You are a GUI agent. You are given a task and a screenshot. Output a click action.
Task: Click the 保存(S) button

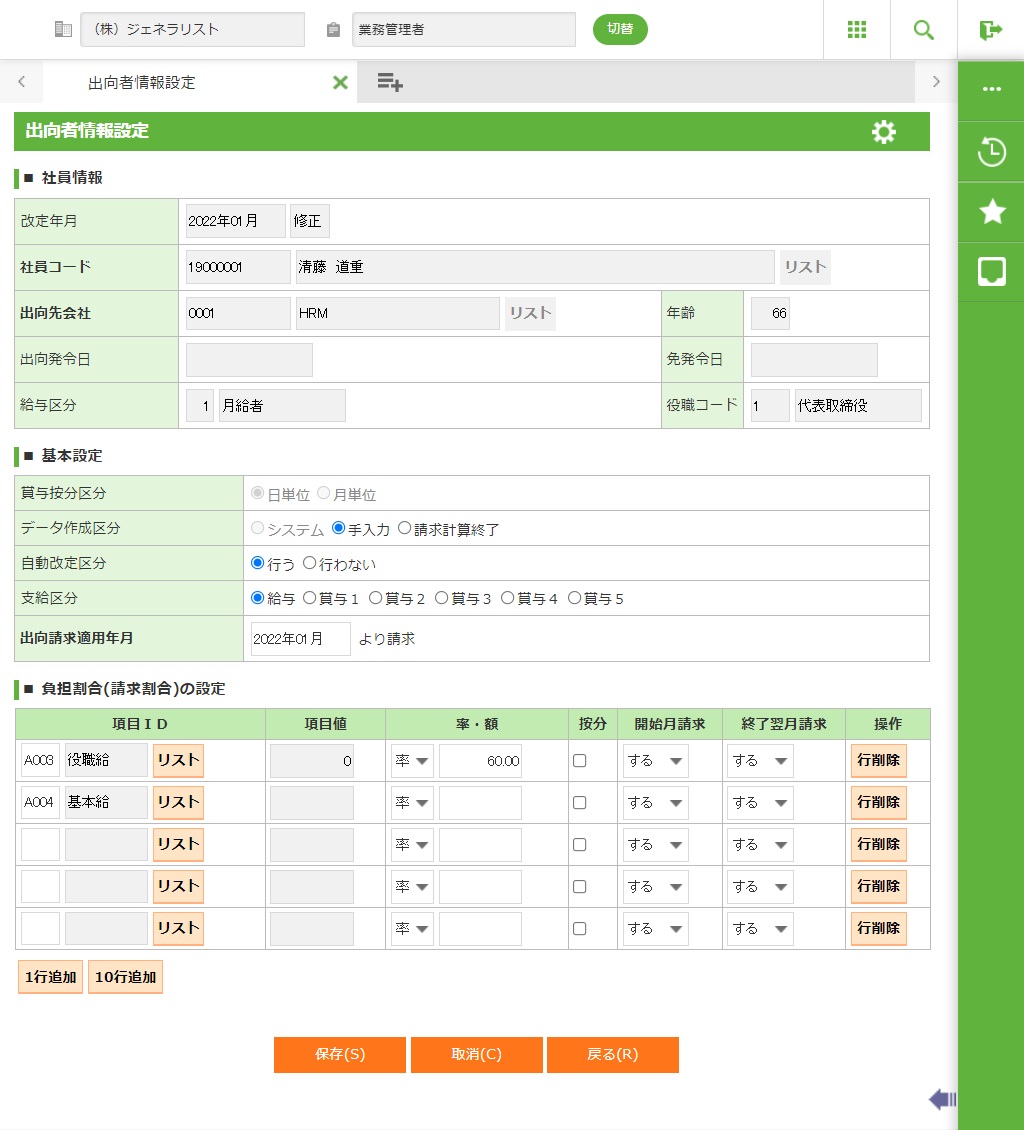point(340,1055)
